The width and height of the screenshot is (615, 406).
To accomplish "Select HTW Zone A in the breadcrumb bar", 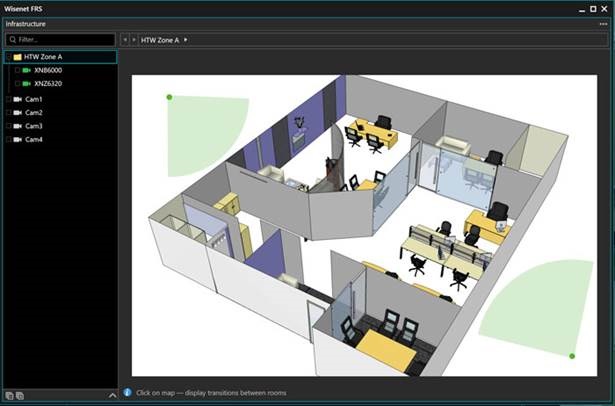I will coord(160,40).
